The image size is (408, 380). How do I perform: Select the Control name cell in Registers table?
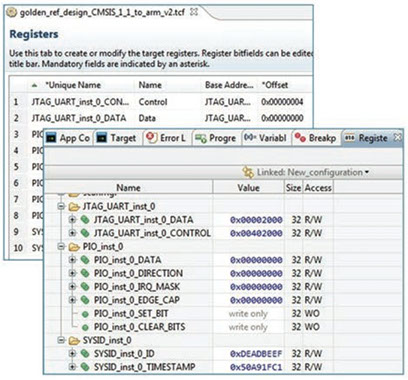[x=153, y=102]
